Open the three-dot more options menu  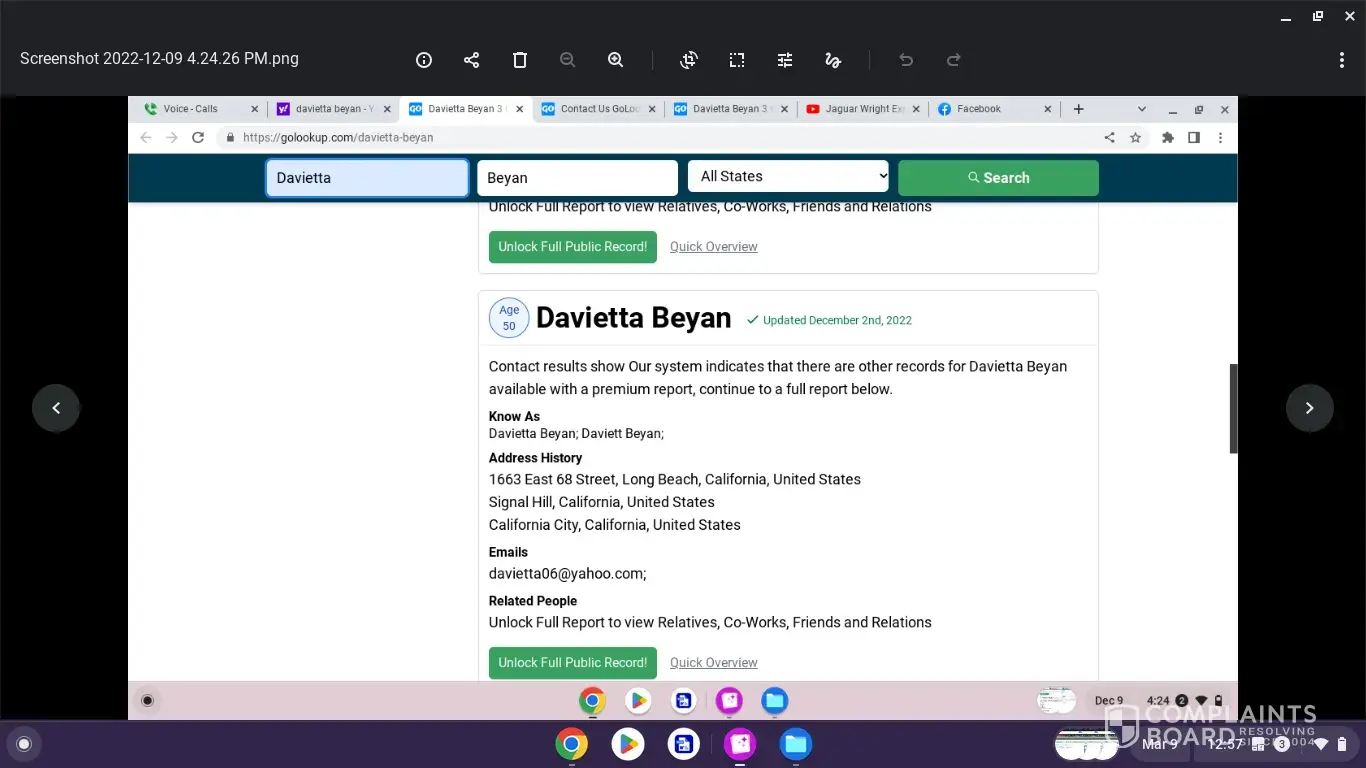[1342, 60]
